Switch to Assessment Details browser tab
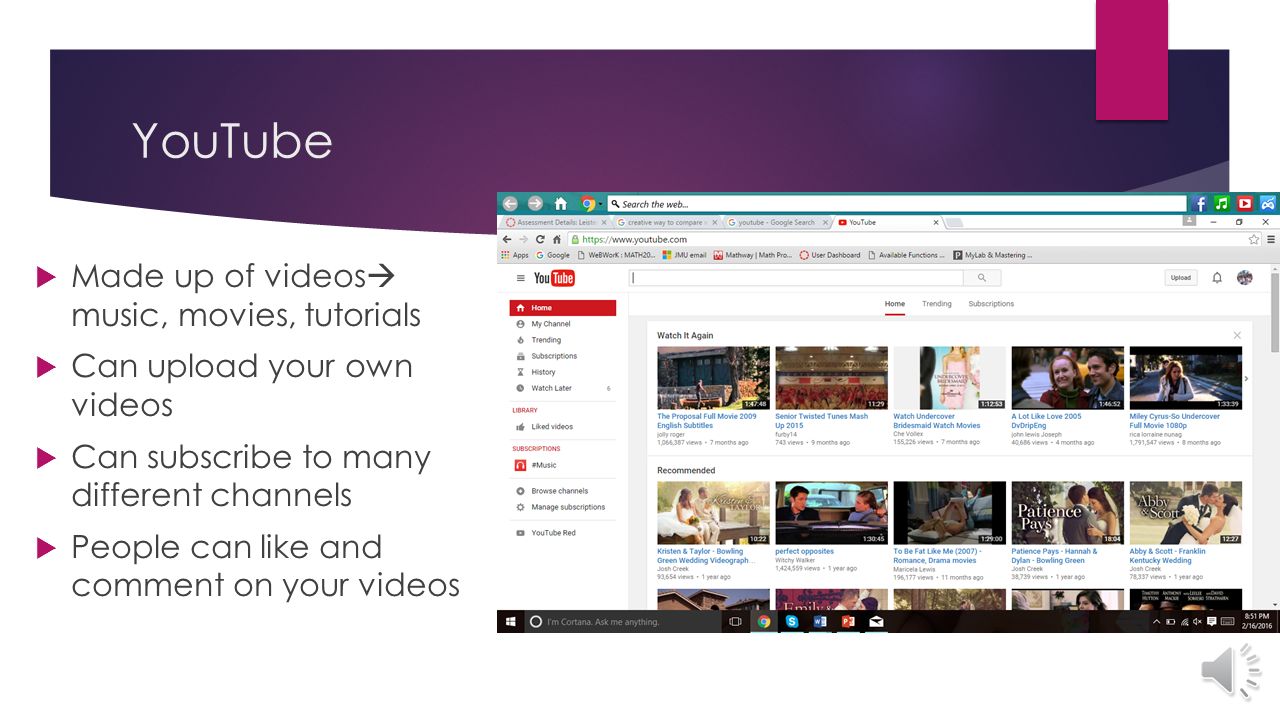 pos(556,222)
